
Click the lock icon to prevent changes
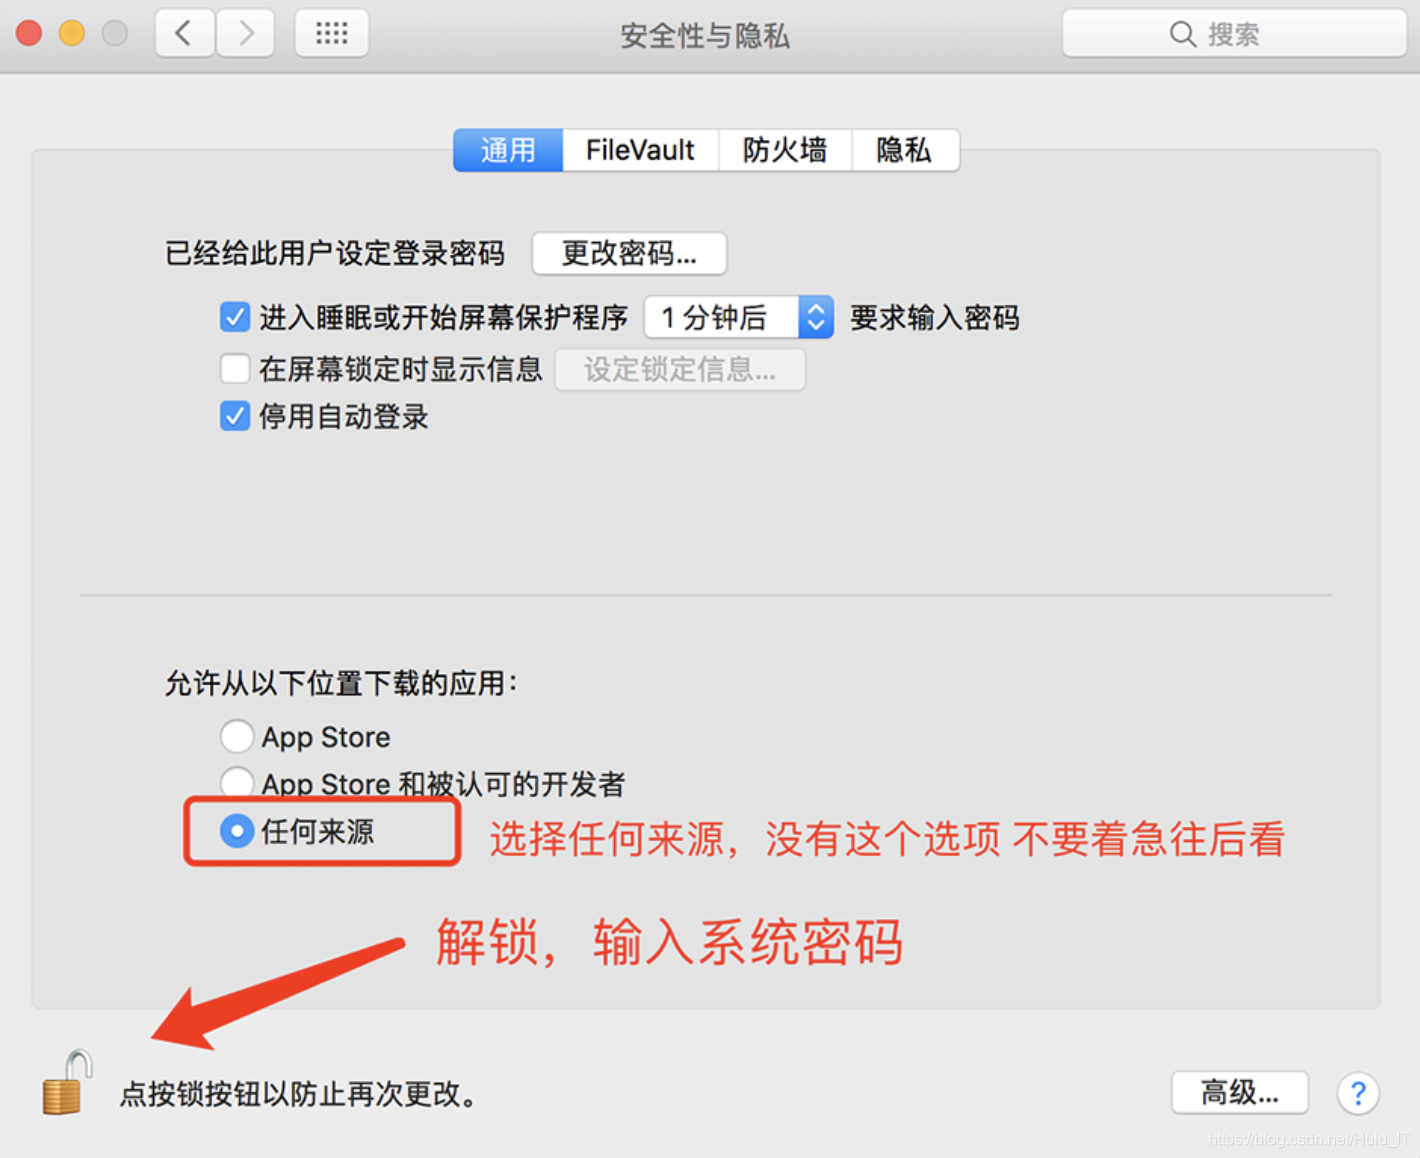tap(67, 1082)
